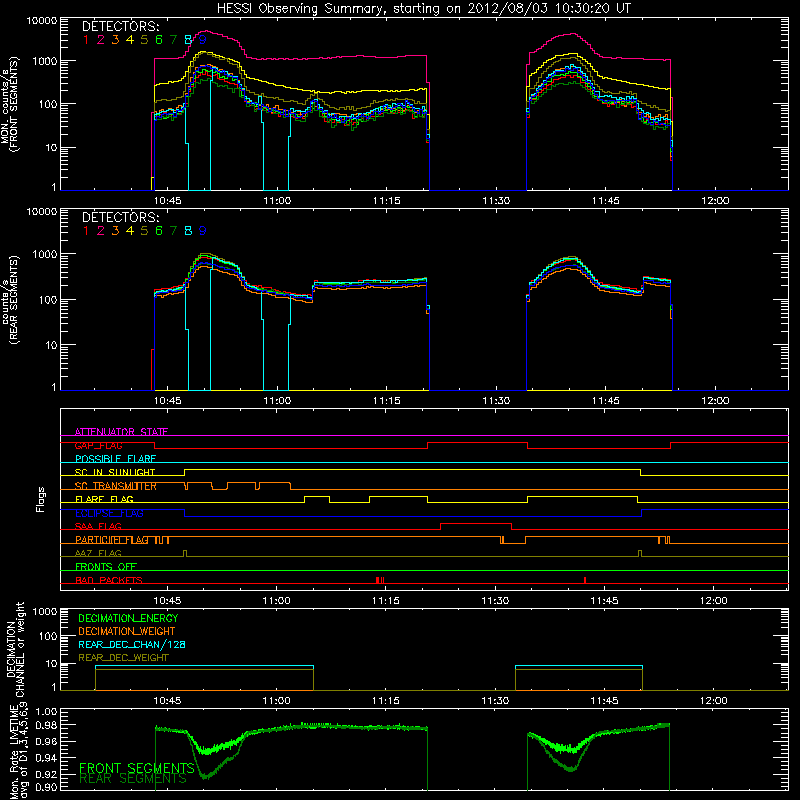The height and width of the screenshot is (800, 800).
Task: Click 0.98 value on livetime y-axis
Action: coord(46,725)
